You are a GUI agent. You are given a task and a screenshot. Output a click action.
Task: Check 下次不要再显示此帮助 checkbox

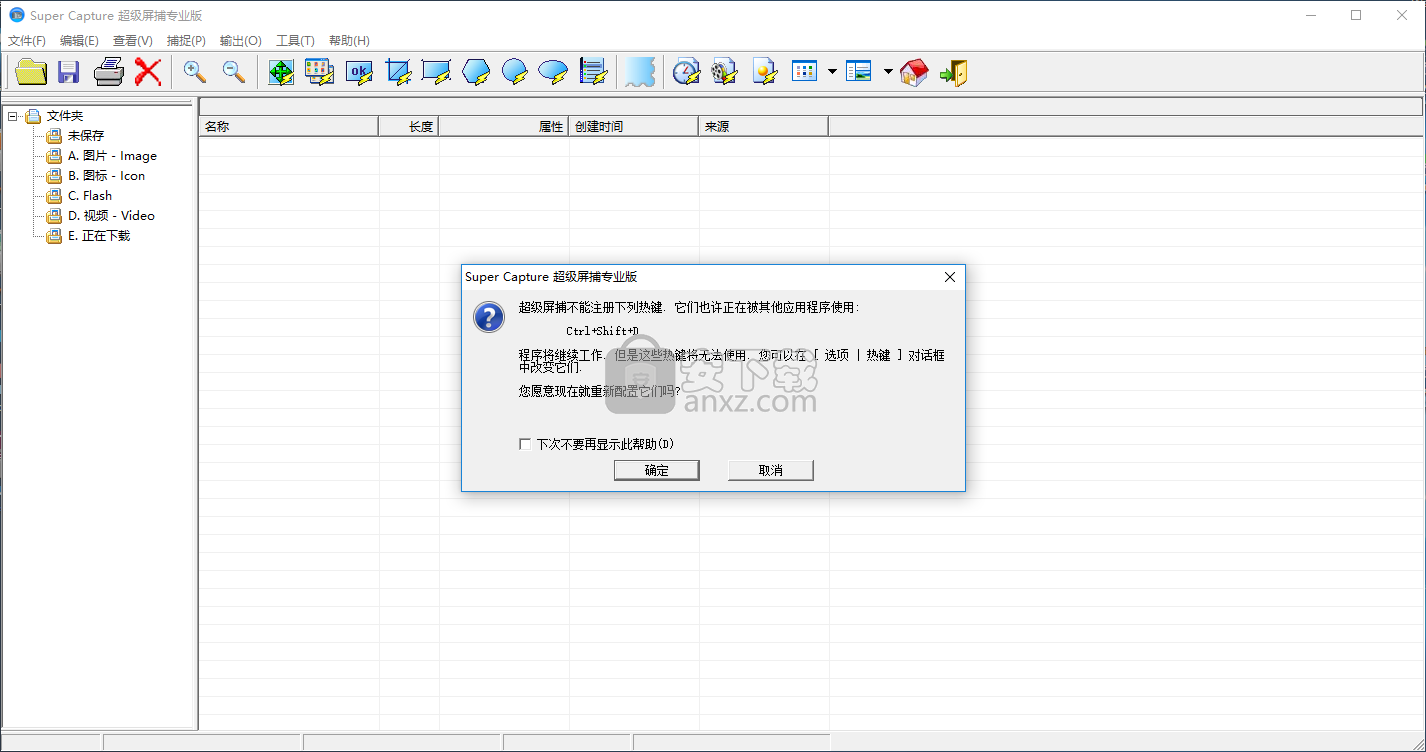click(525, 444)
